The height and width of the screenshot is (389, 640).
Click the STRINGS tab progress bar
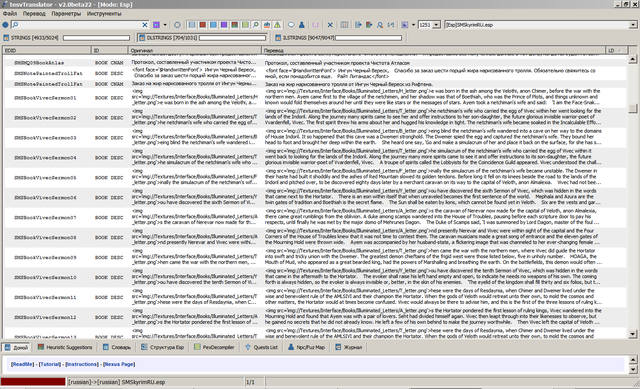(96, 38)
